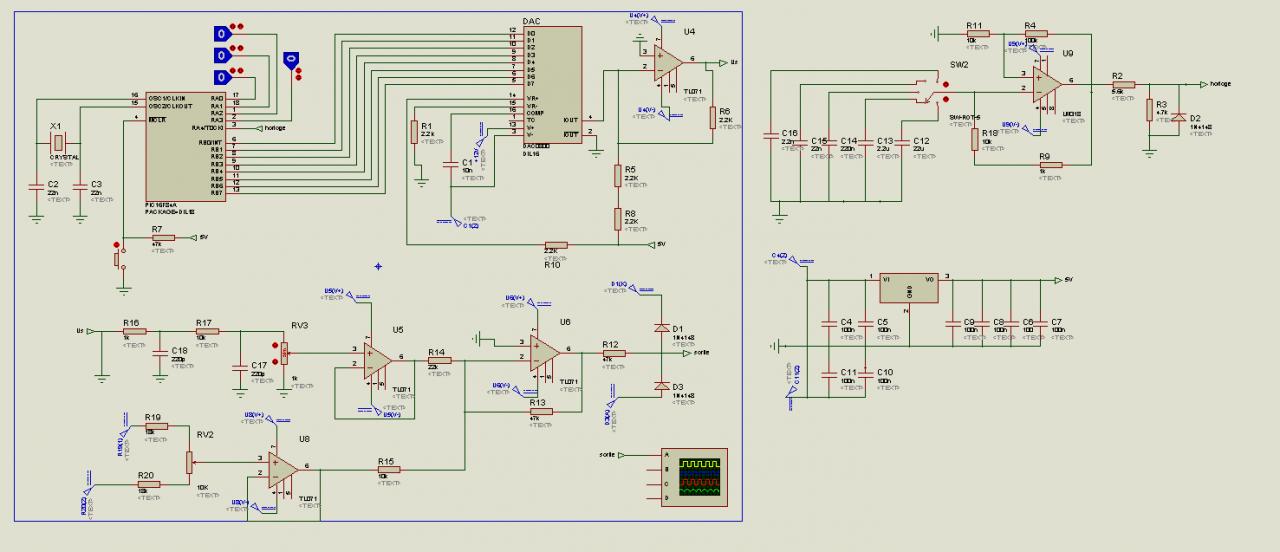The width and height of the screenshot is (1280, 552).
Task: Select resistor R15 at the U8 output
Action: tap(388, 469)
